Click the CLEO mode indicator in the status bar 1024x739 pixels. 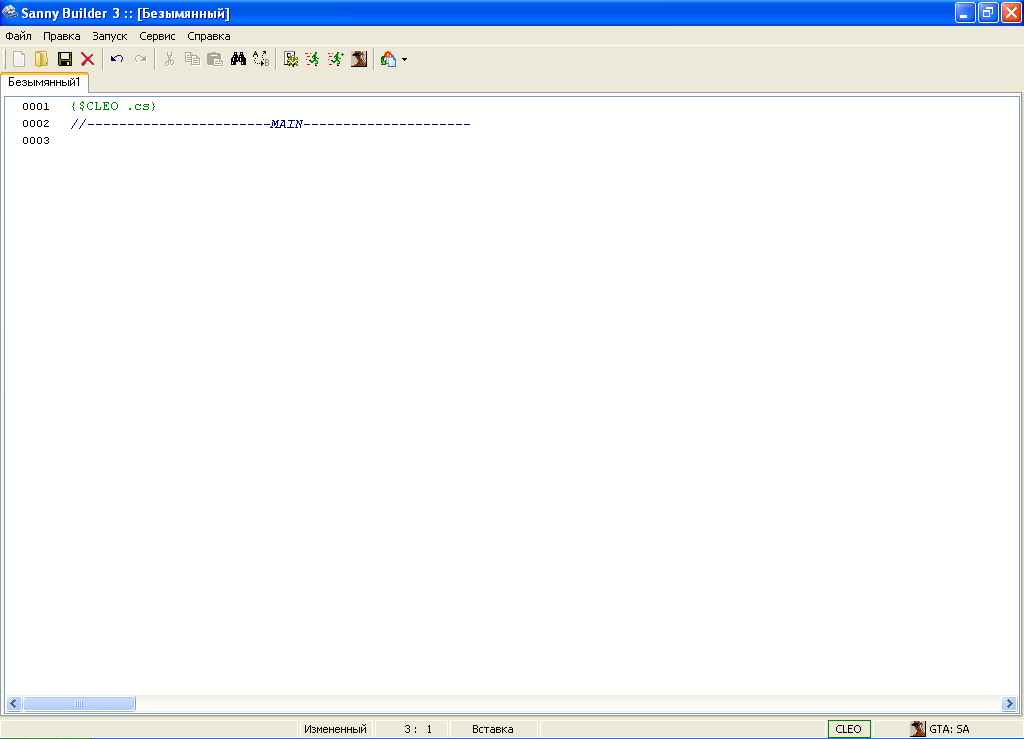[849, 729]
